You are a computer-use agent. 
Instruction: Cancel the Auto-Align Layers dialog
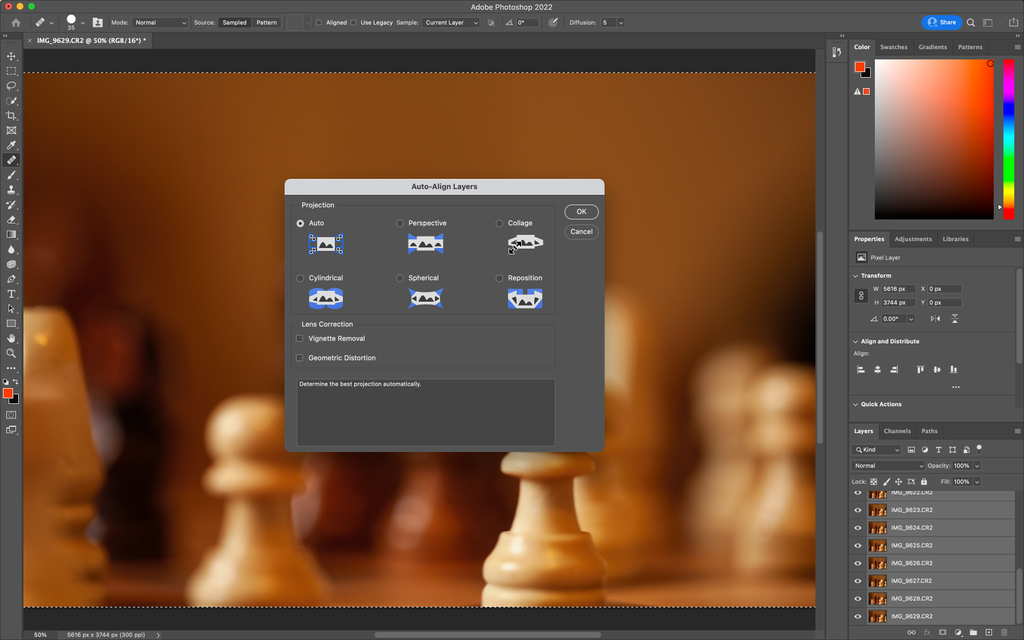tap(581, 231)
